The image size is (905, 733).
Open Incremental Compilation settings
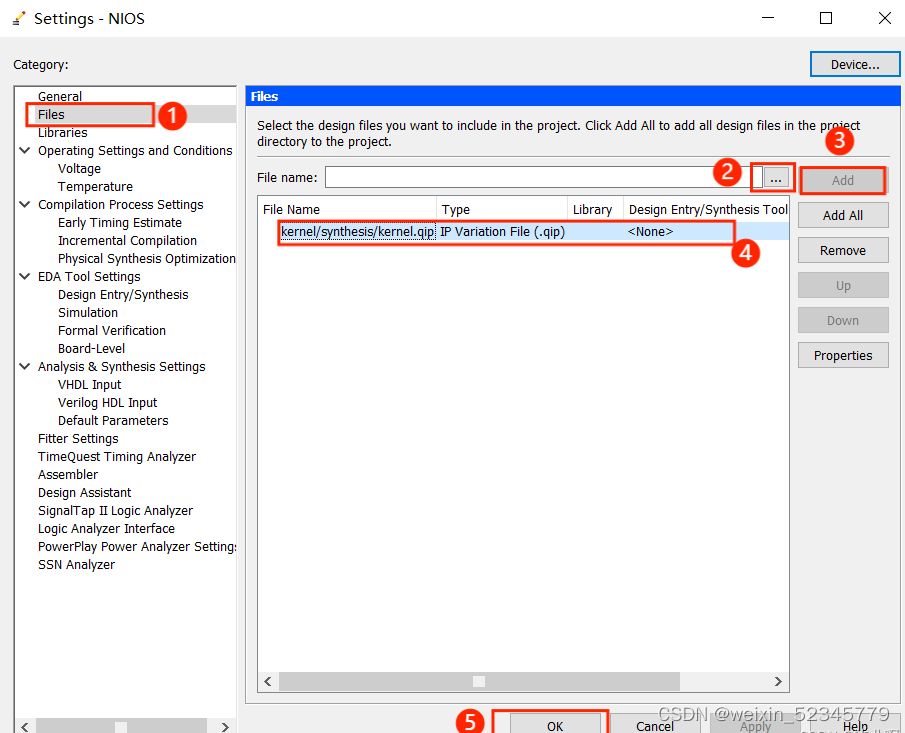tap(127, 241)
